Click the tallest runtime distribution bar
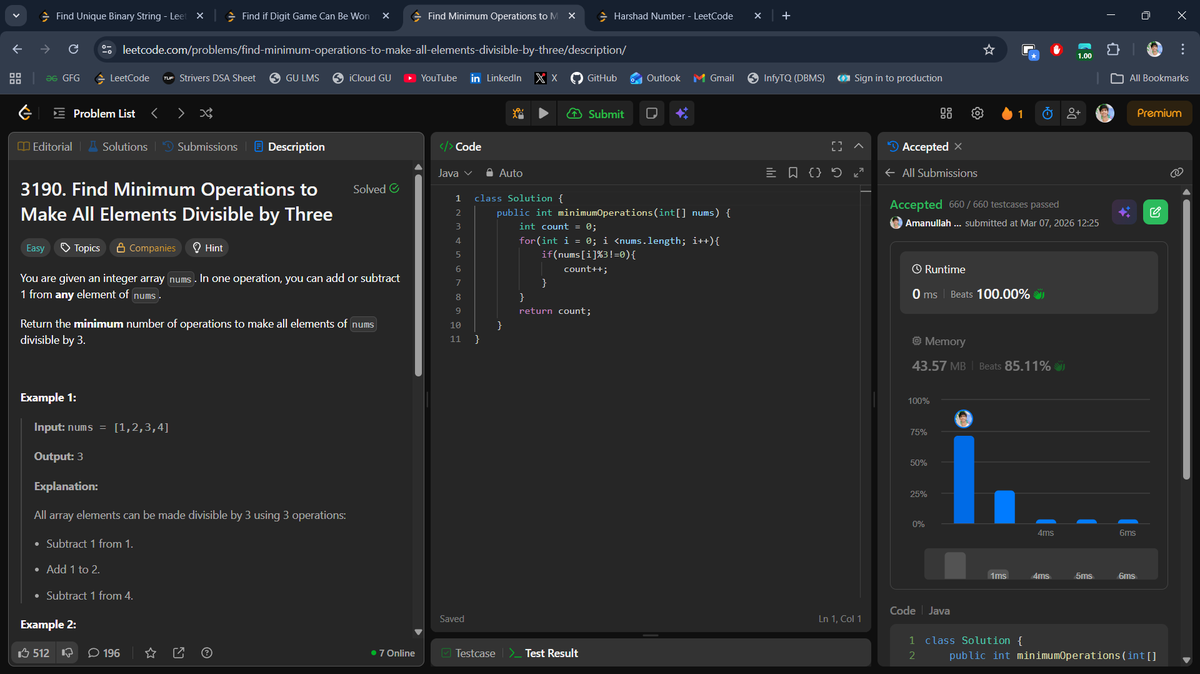 pyautogui.click(x=964, y=479)
